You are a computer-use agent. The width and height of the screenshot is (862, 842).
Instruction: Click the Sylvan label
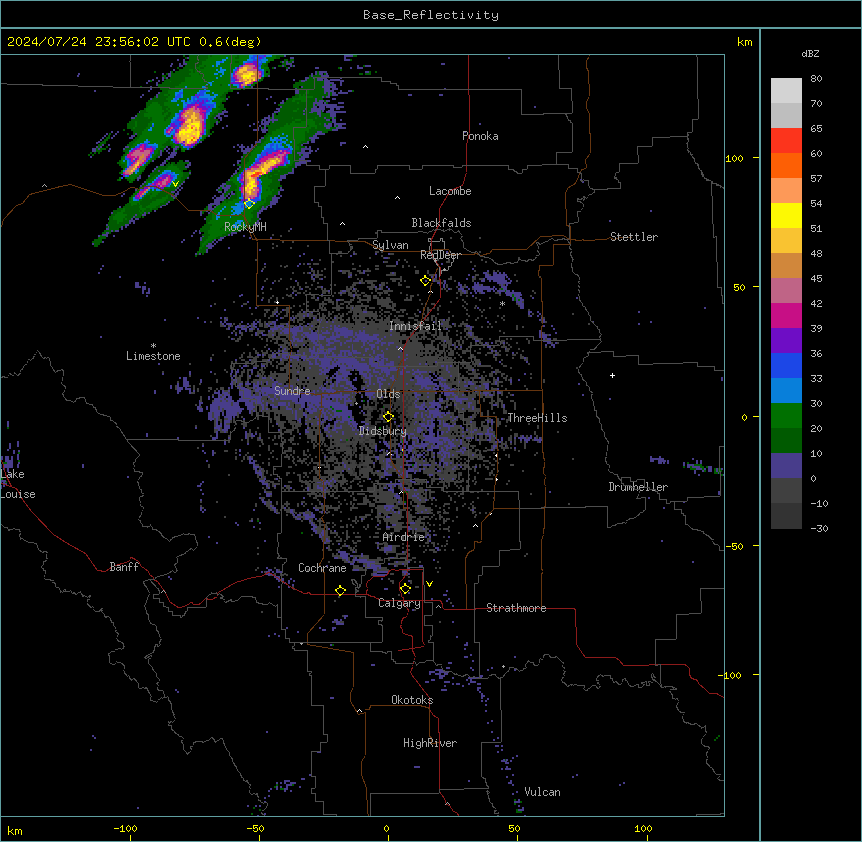(x=390, y=245)
